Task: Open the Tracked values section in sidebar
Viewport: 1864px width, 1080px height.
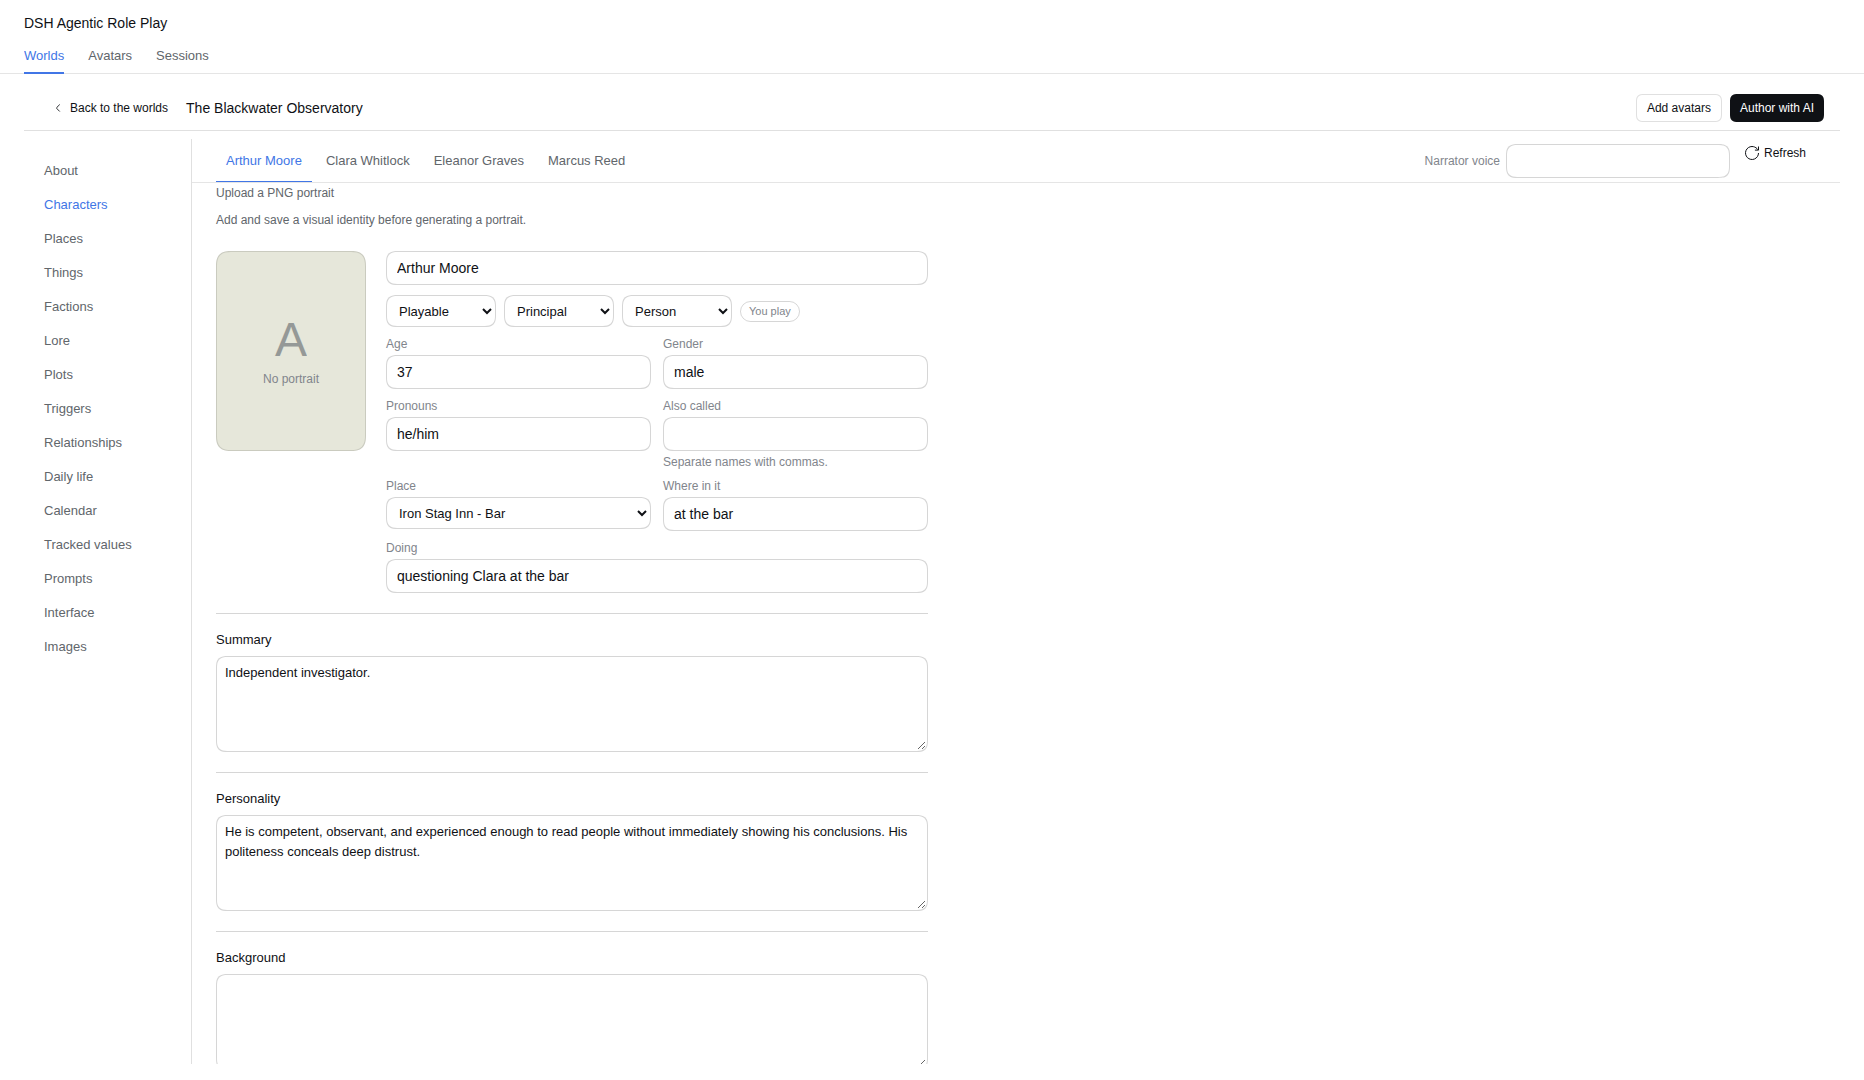Action: click(x=88, y=545)
